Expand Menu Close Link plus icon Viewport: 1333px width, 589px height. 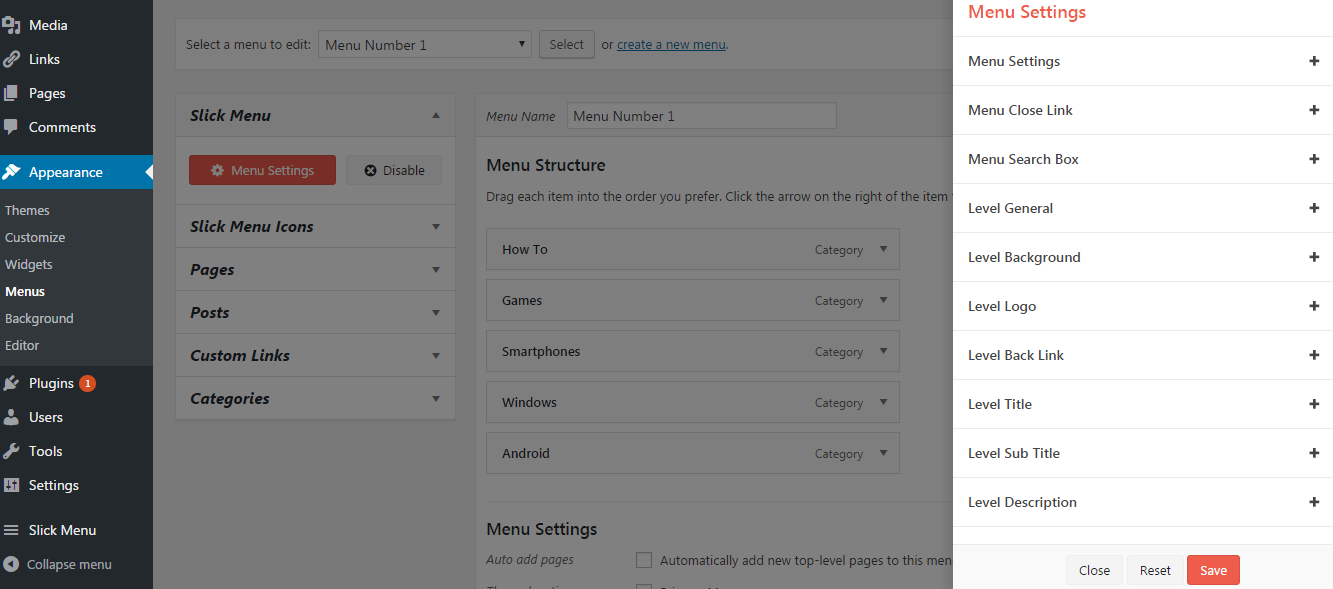pos(1314,110)
